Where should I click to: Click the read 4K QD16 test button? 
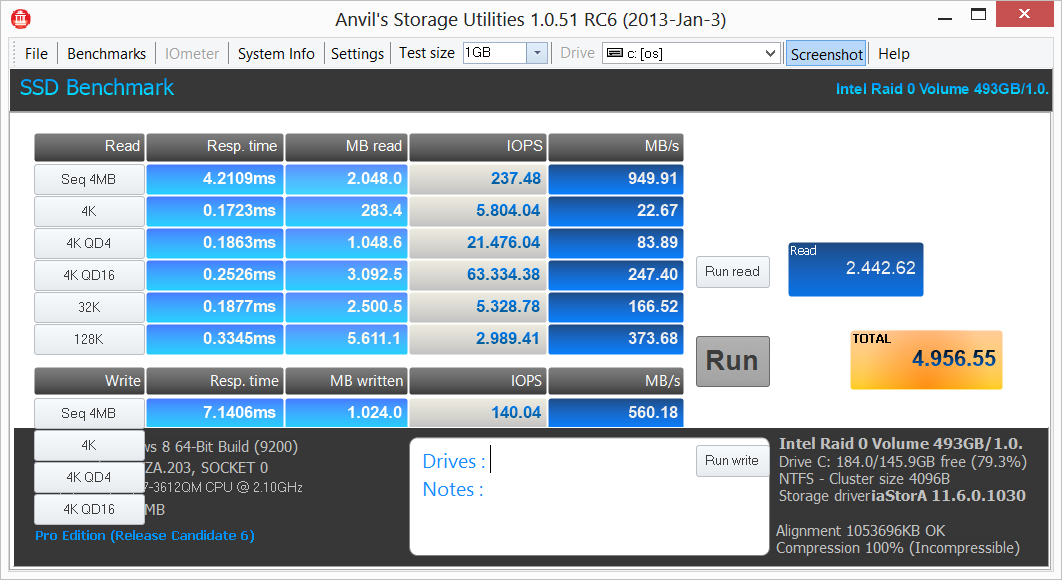(x=89, y=275)
